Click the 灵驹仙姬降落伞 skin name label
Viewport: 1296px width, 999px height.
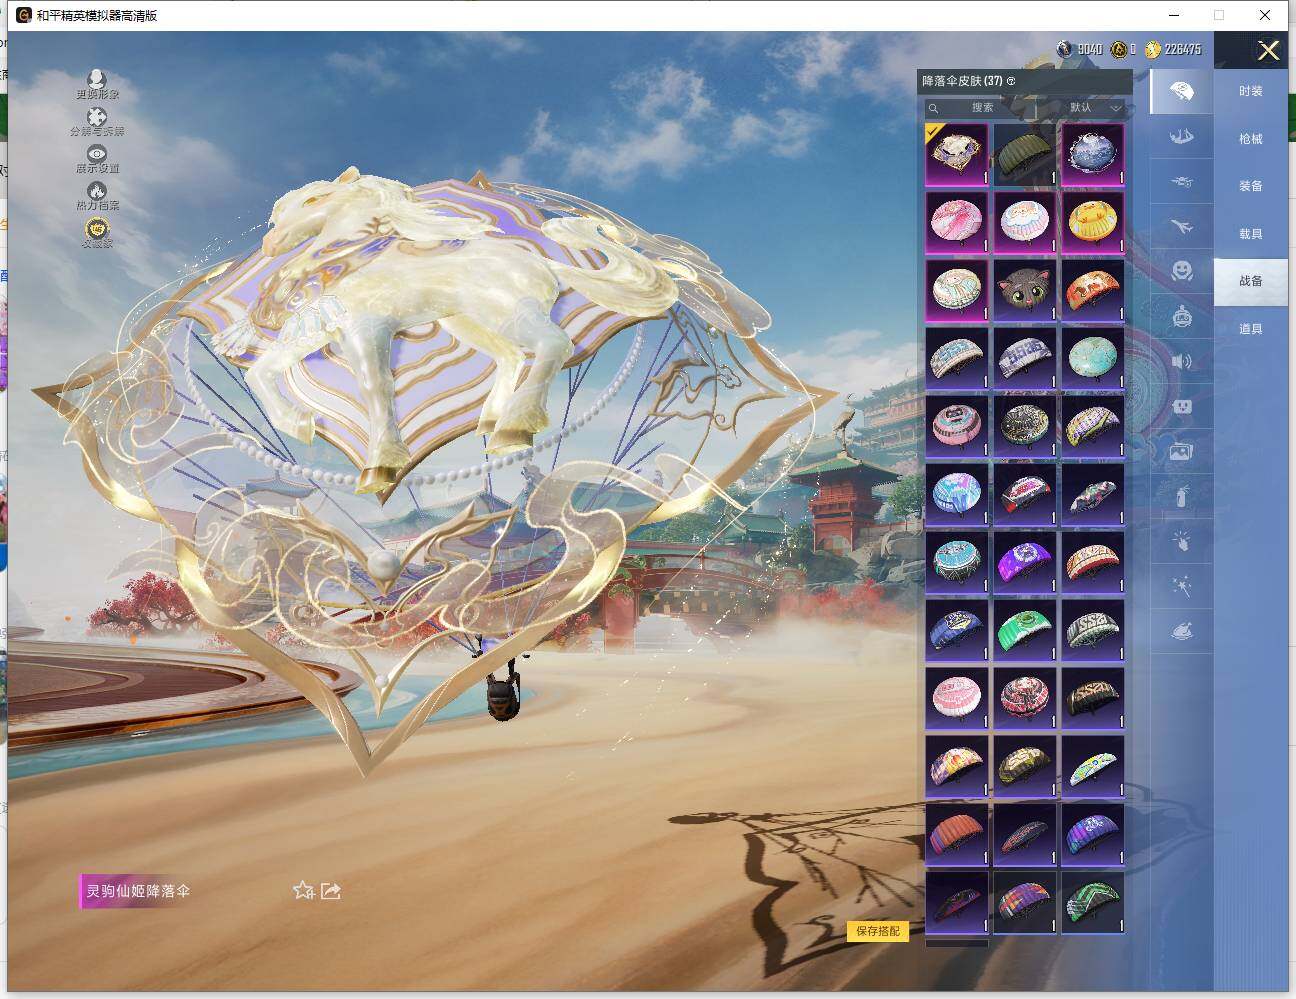pos(138,891)
